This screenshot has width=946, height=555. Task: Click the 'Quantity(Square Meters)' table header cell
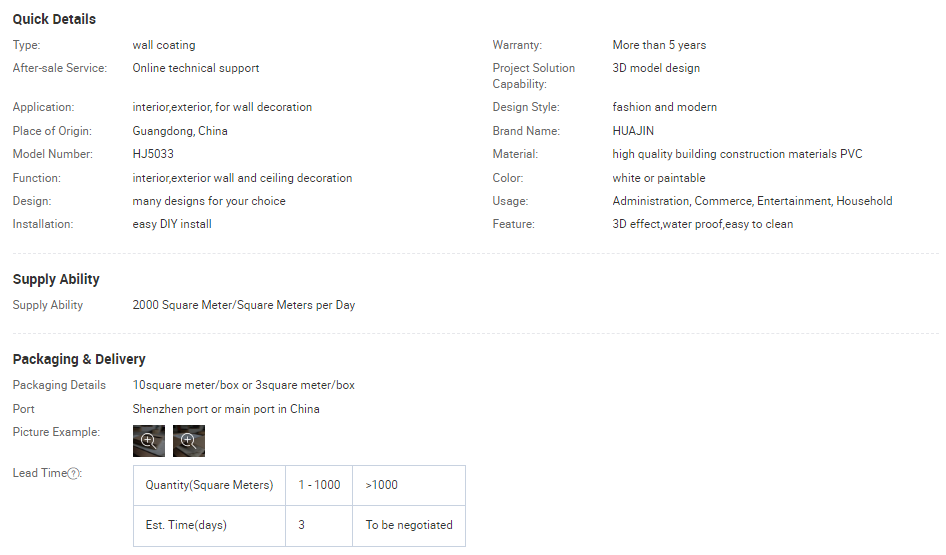(209, 485)
